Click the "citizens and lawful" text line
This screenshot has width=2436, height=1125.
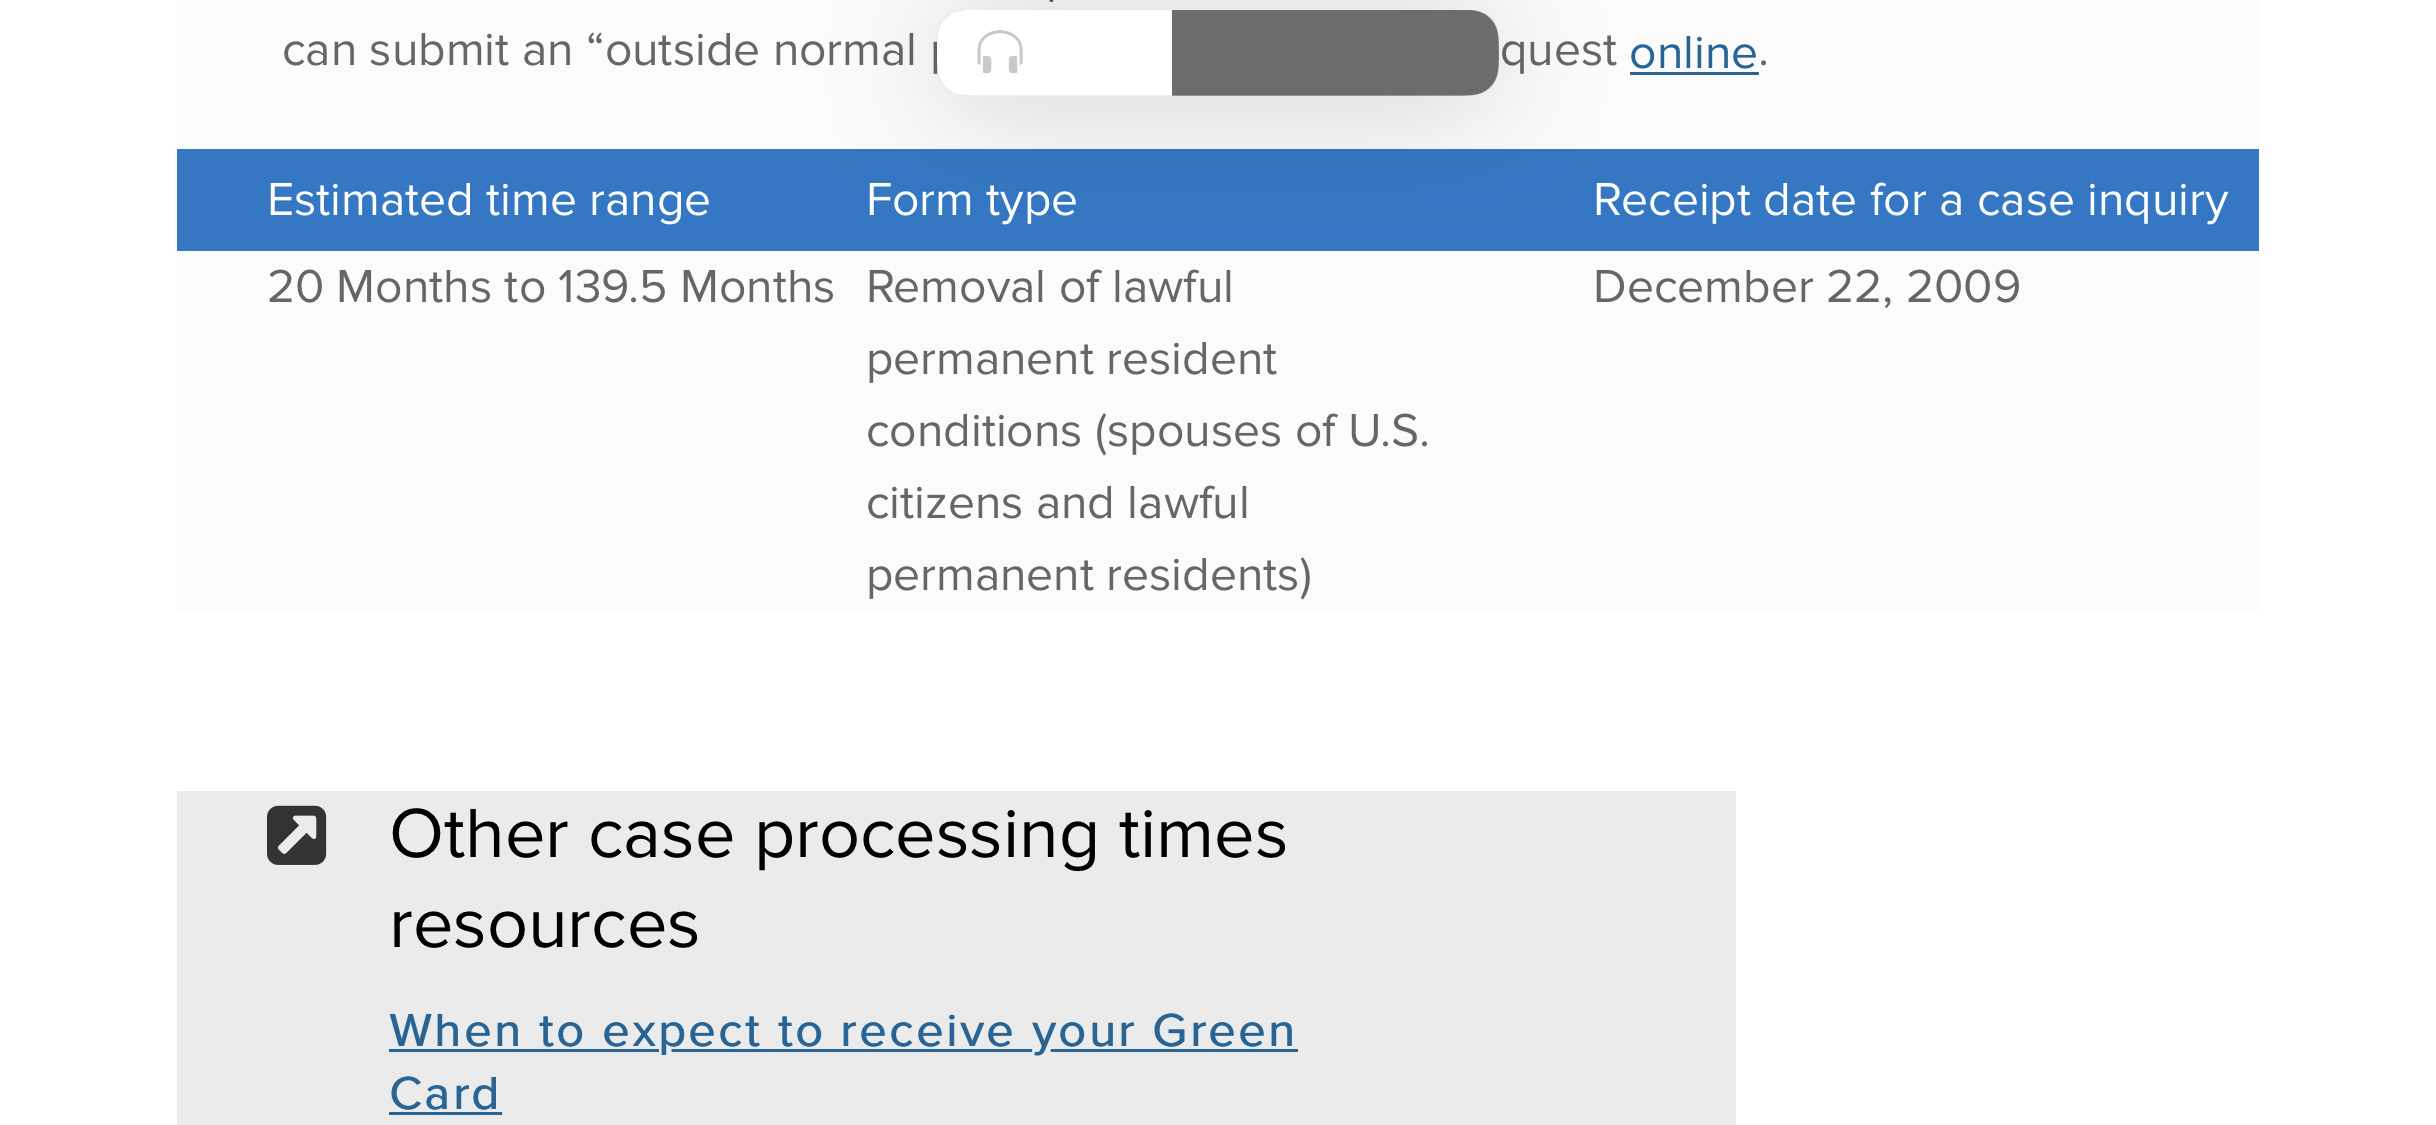point(1058,503)
